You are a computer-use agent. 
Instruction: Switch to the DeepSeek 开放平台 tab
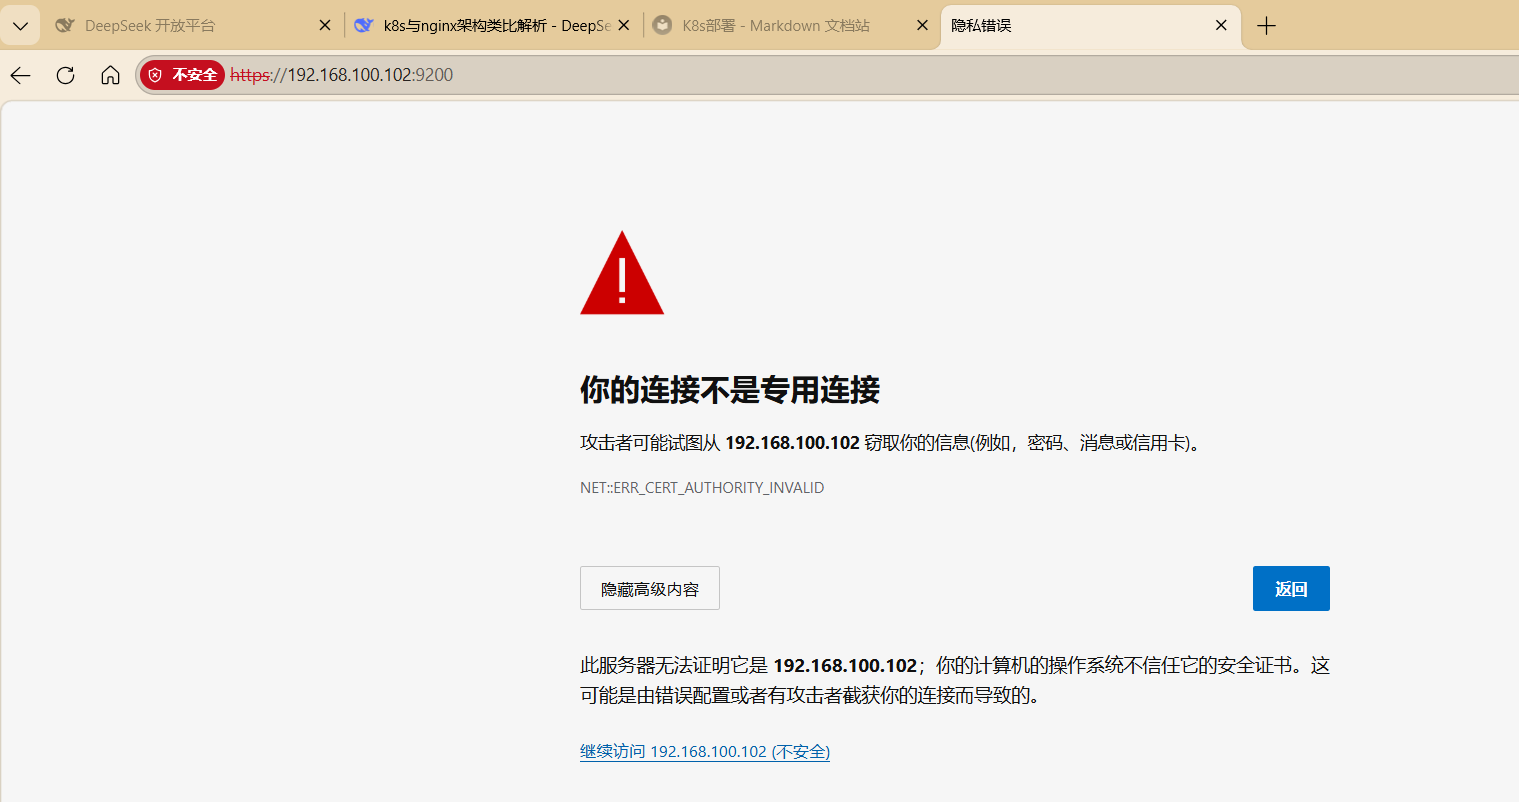193,26
